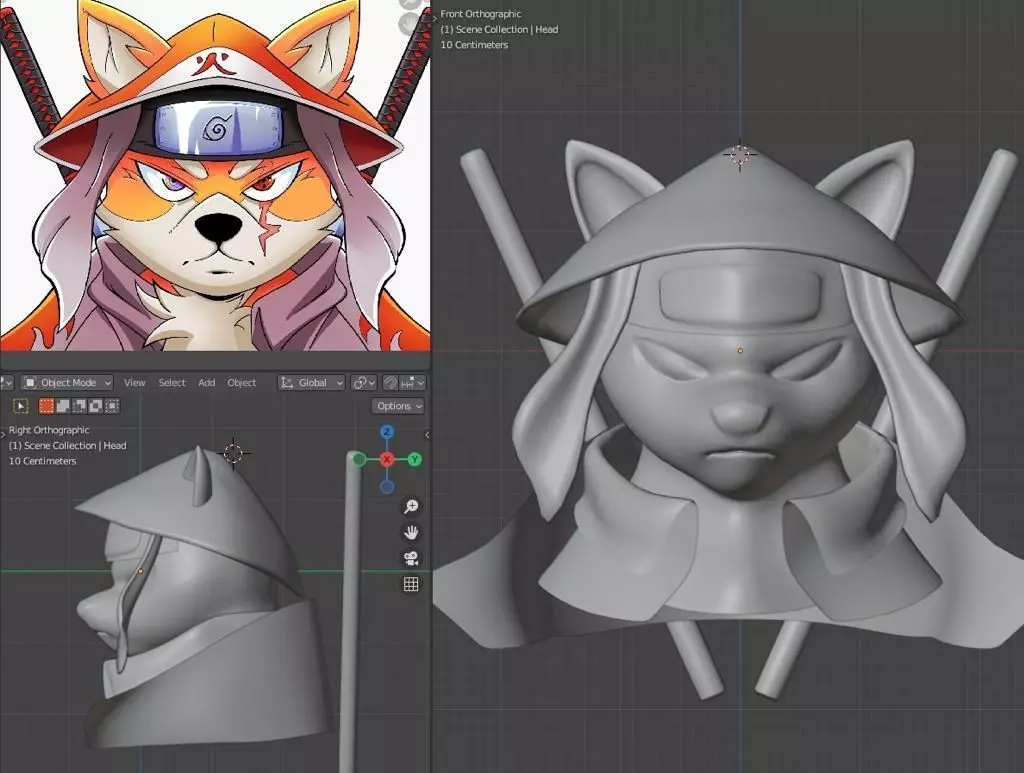Choose the Subtract Selection mode icon

(x=79, y=406)
